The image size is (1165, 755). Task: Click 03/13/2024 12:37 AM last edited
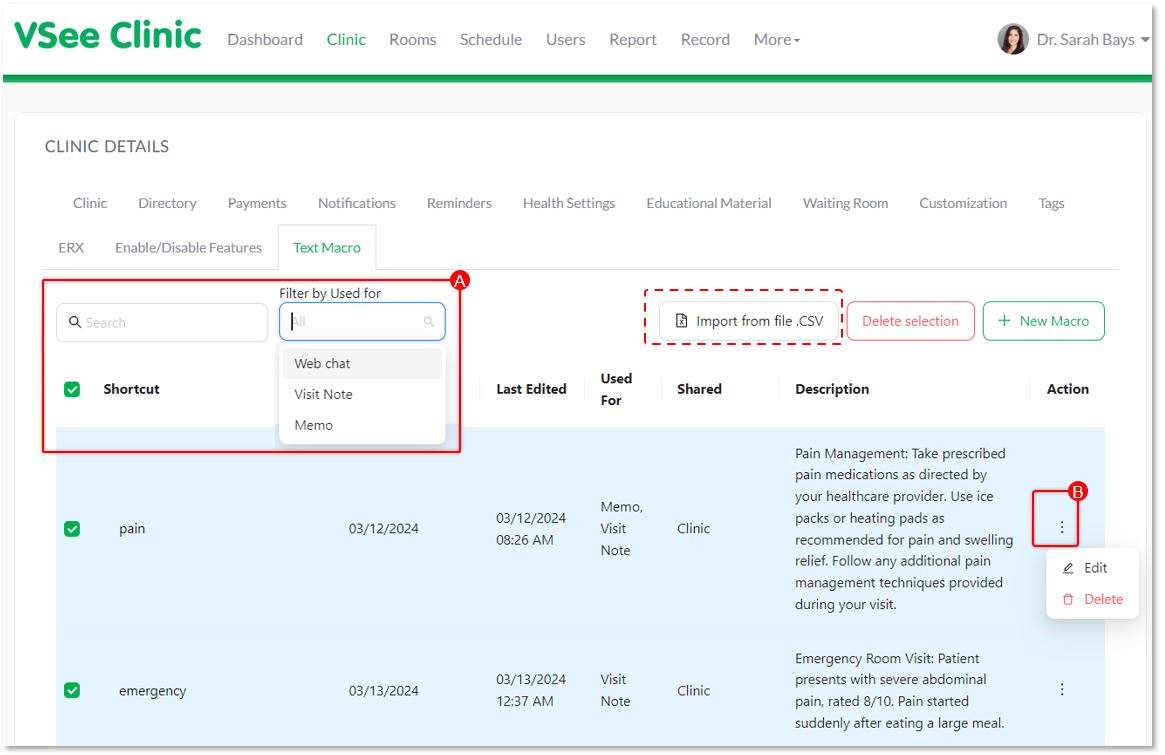[531, 690]
